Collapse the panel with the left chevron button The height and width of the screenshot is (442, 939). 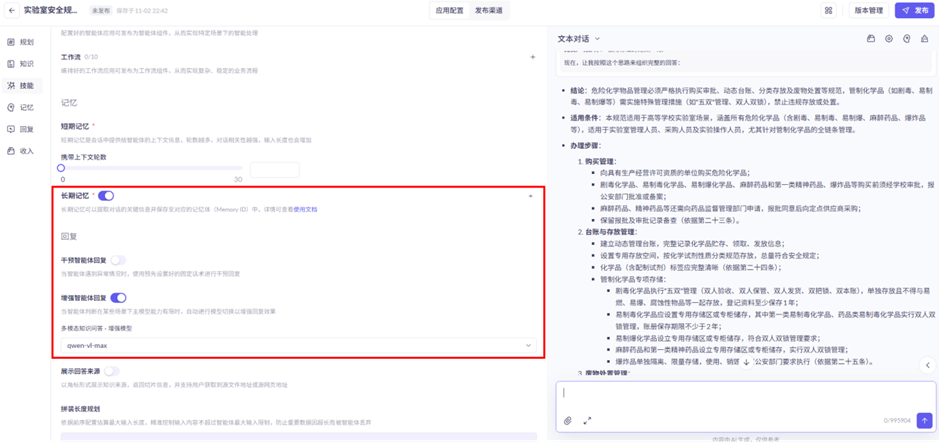(927, 364)
